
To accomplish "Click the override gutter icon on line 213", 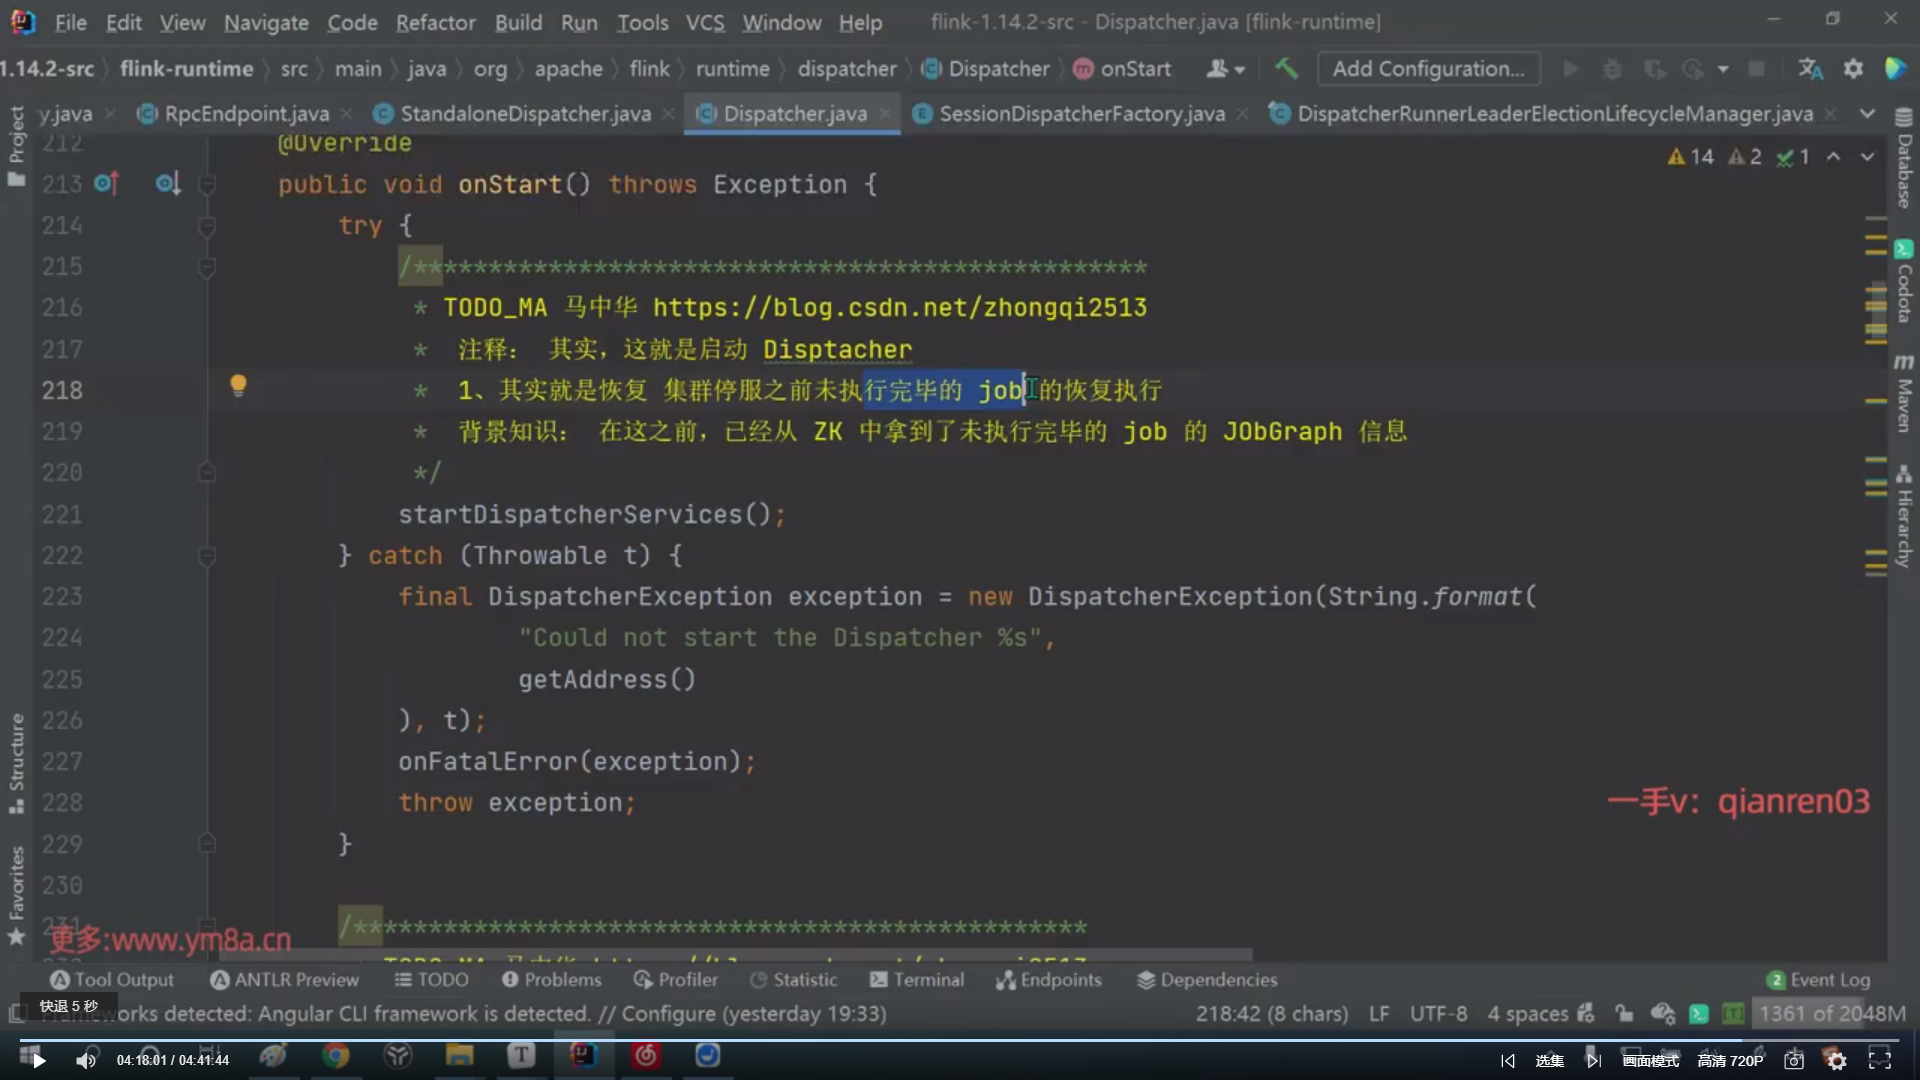I will pos(106,184).
